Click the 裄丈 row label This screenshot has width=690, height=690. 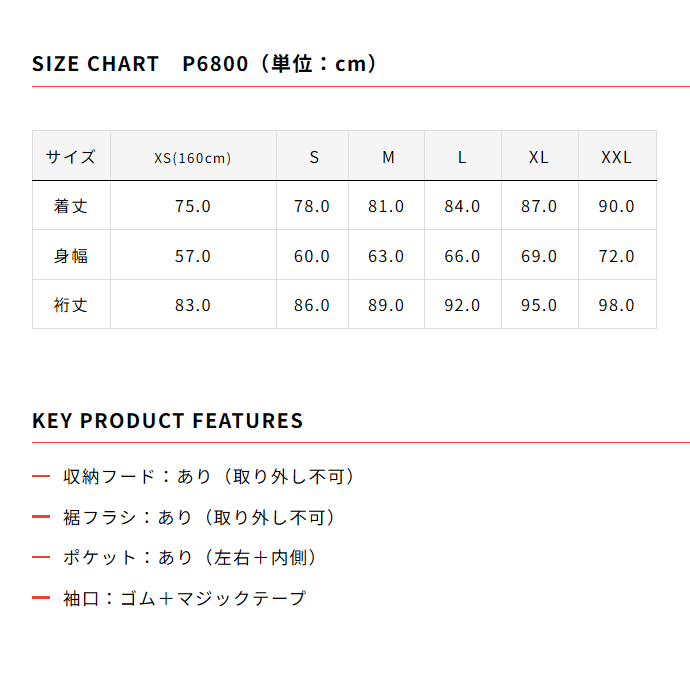pos(71,305)
